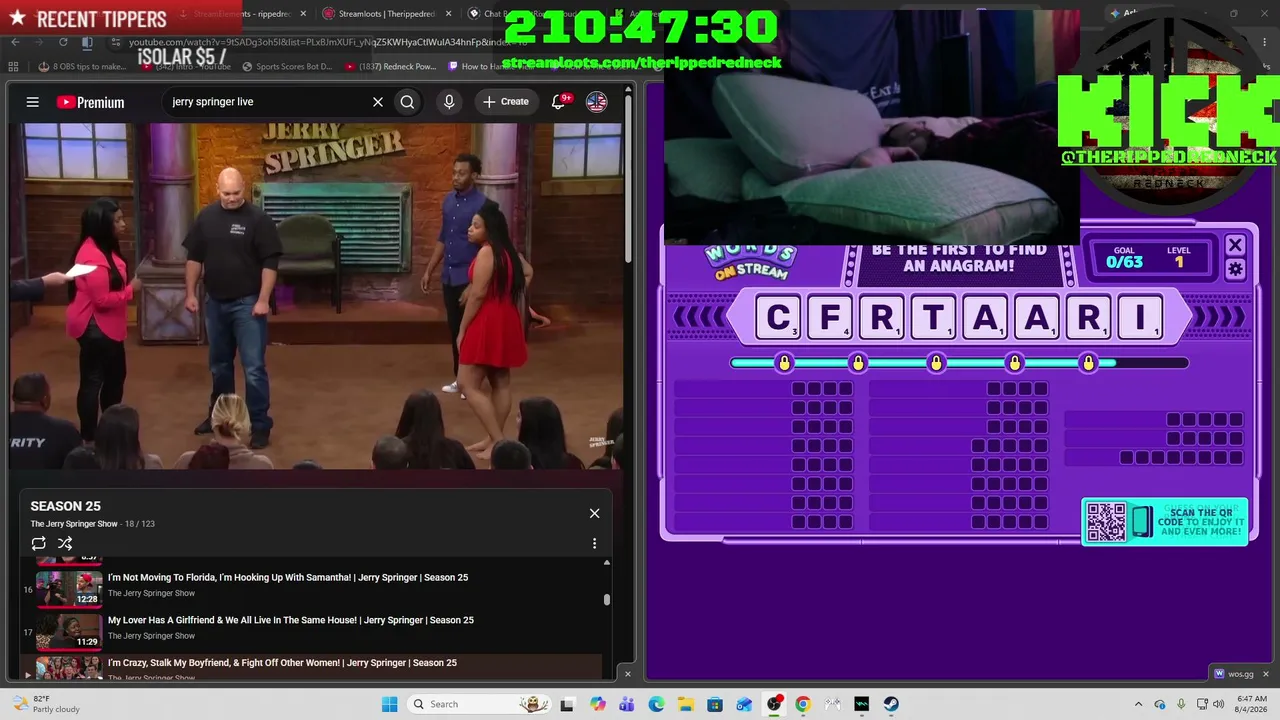Click the last lock on progress bar
This screenshot has height=720, width=1280.
pos(1089,362)
